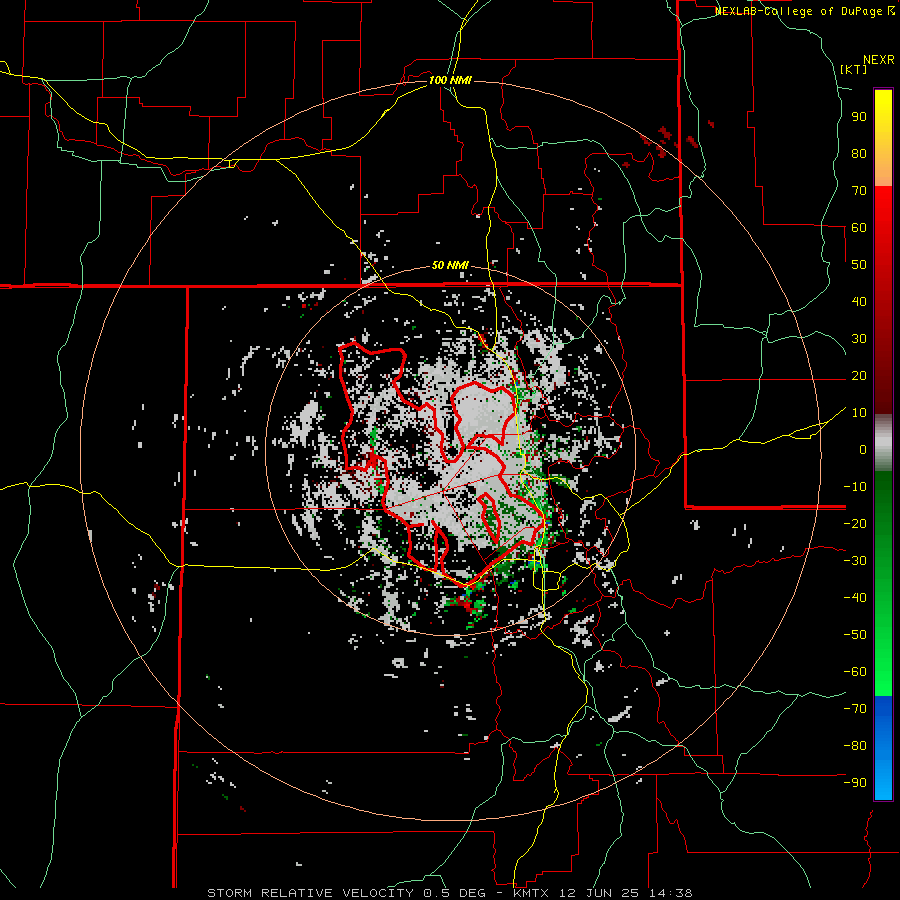Click the -50 value on the velocity scale
The image size is (900, 900).
[x=855, y=635]
